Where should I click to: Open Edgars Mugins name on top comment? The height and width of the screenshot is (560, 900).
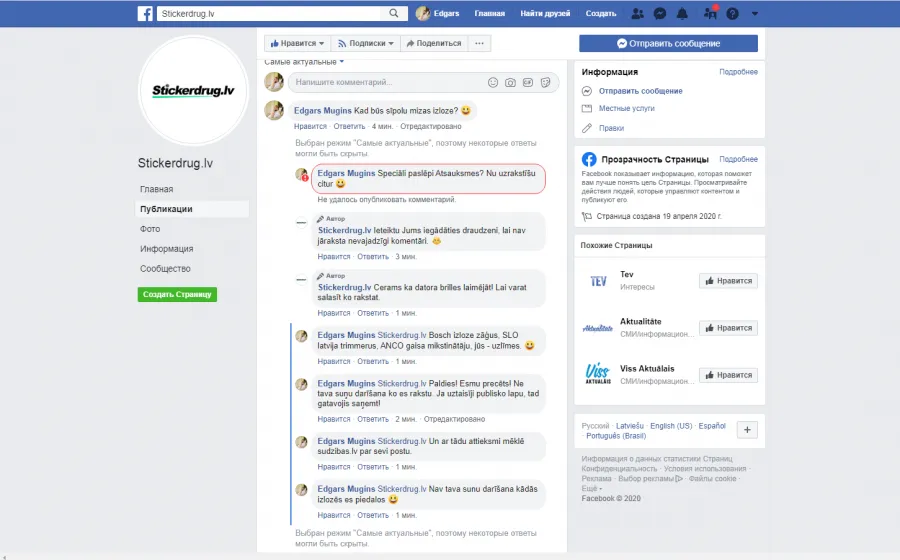tap(323, 110)
